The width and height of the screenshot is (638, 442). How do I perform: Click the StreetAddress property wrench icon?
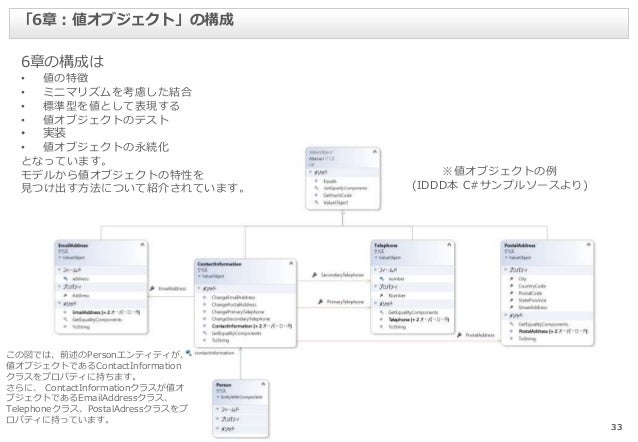(x=511, y=307)
